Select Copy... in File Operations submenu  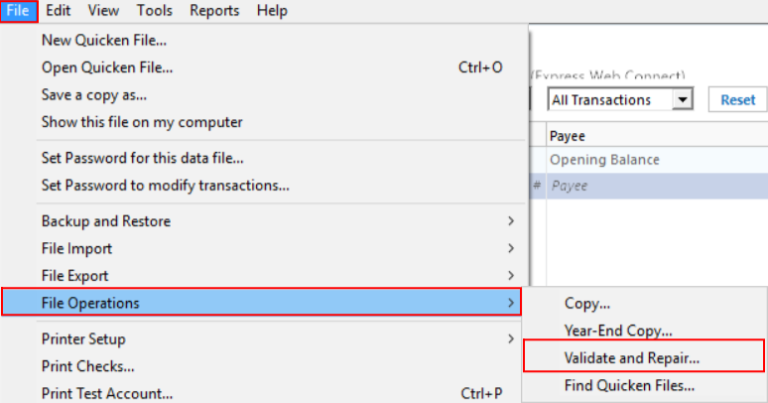[645, 304]
